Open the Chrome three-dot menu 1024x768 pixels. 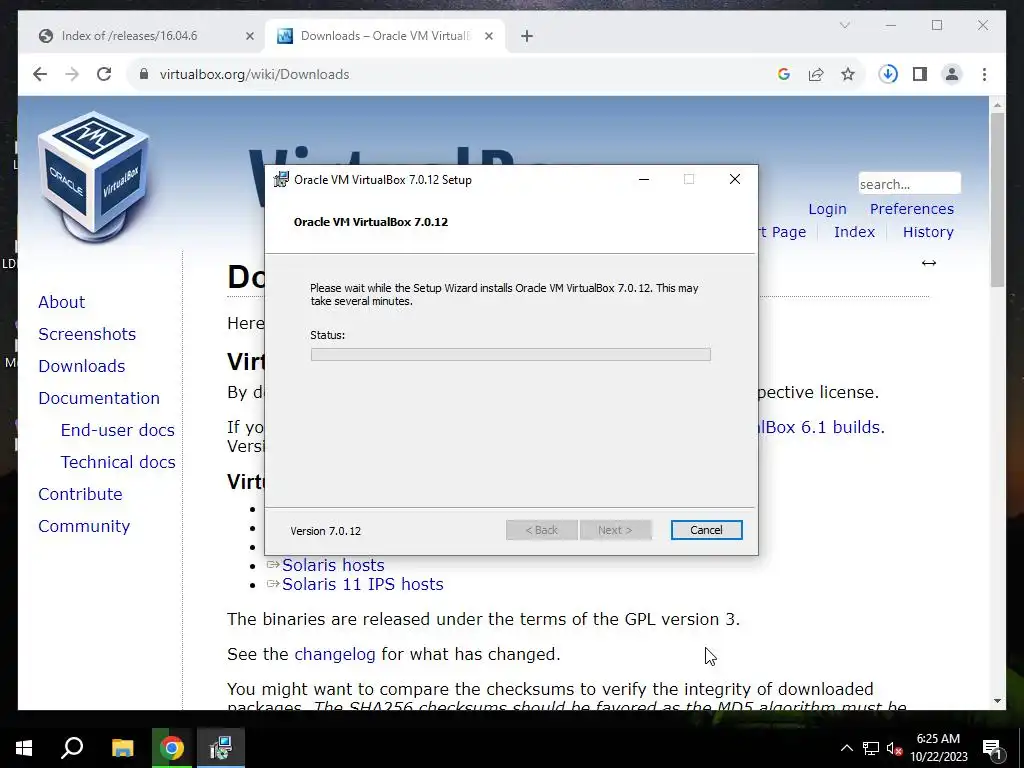(x=984, y=74)
